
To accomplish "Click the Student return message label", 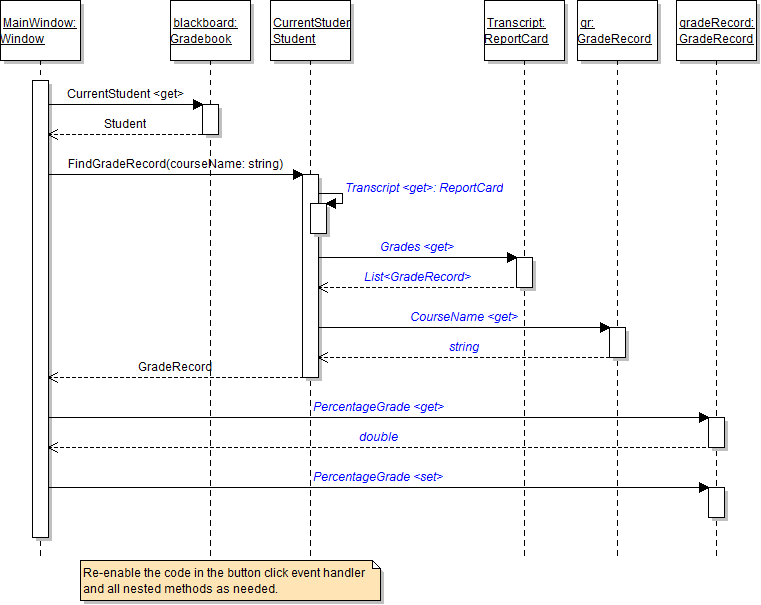I will click(125, 124).
